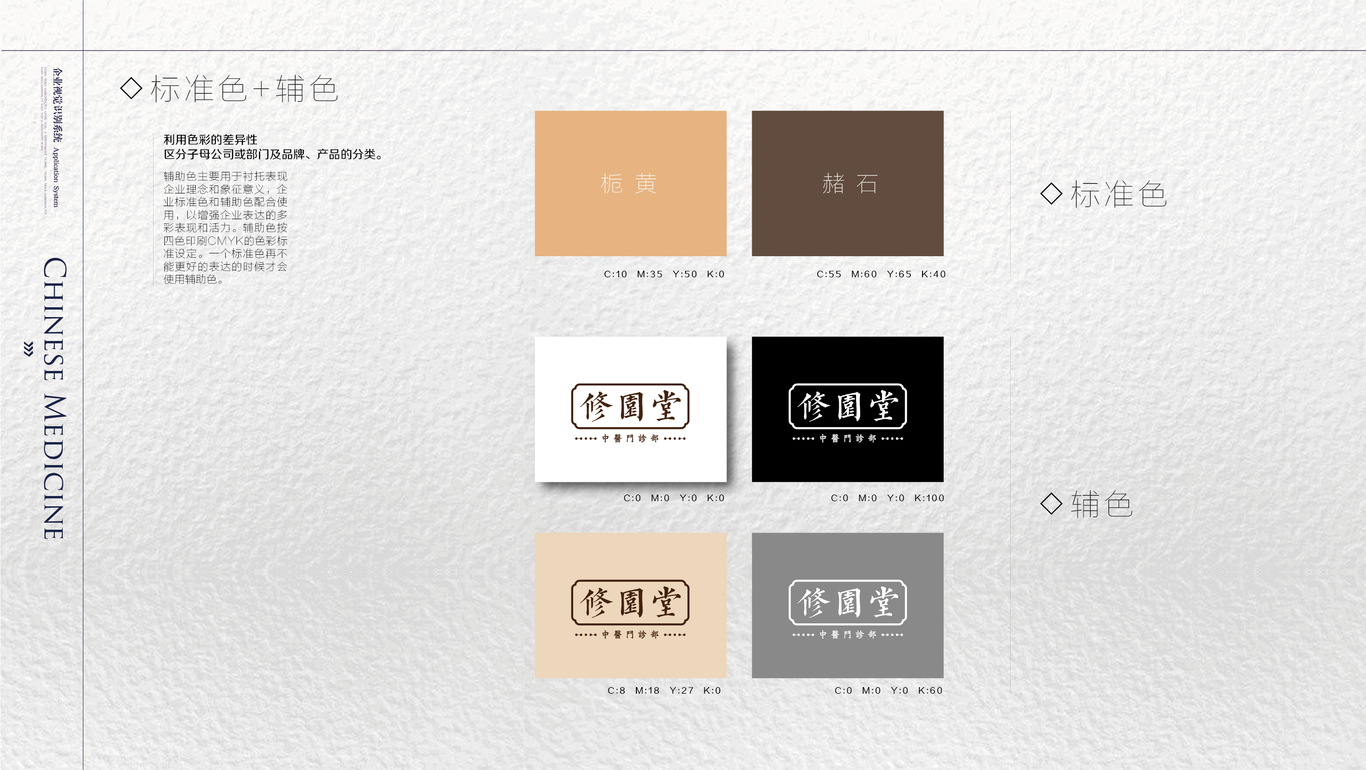The image size is (1366, 770).
Task: Click the 栀黄 orange color swatch
Action: (631, 183)
